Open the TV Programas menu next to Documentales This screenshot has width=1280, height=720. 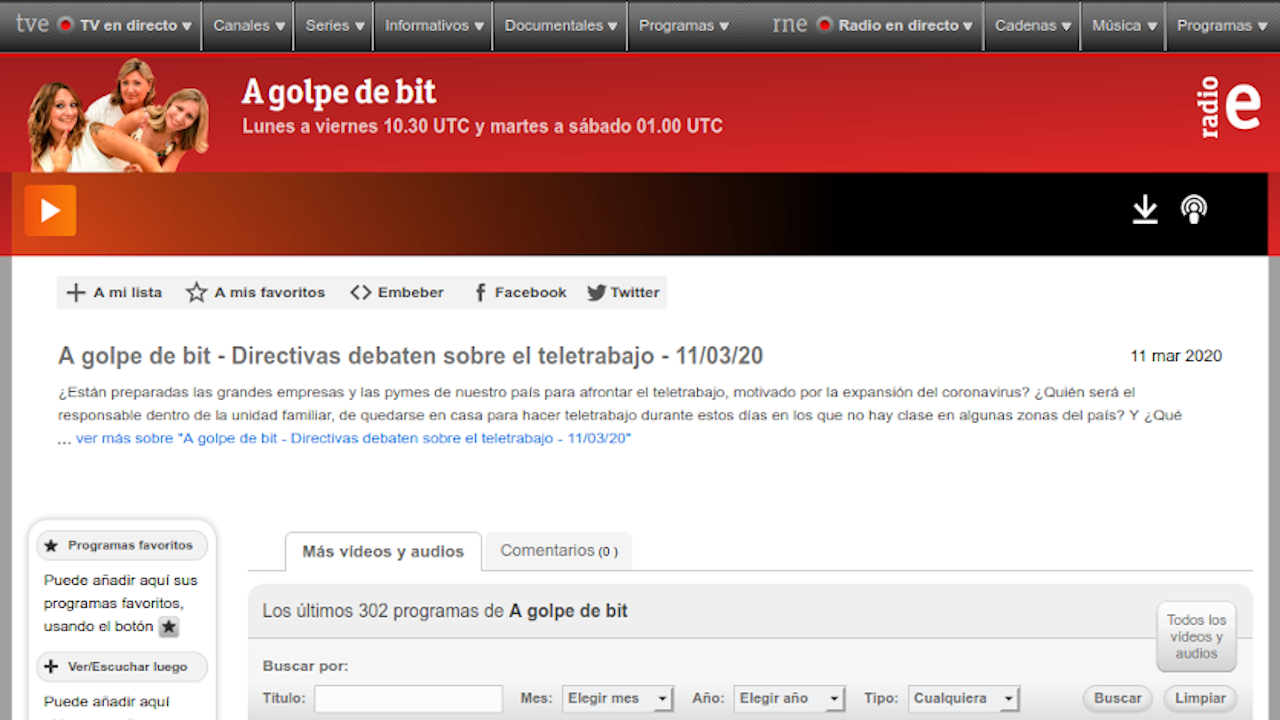point(684,25)
